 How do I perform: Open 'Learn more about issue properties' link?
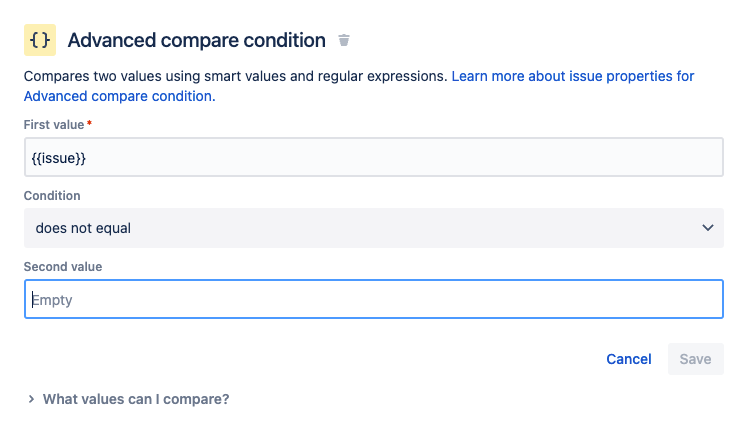pyautogui.click(x=573, y=76)
